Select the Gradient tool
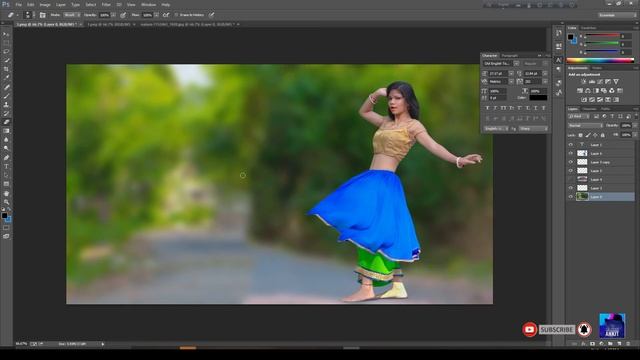640x360 pixels. click(6, 131)
